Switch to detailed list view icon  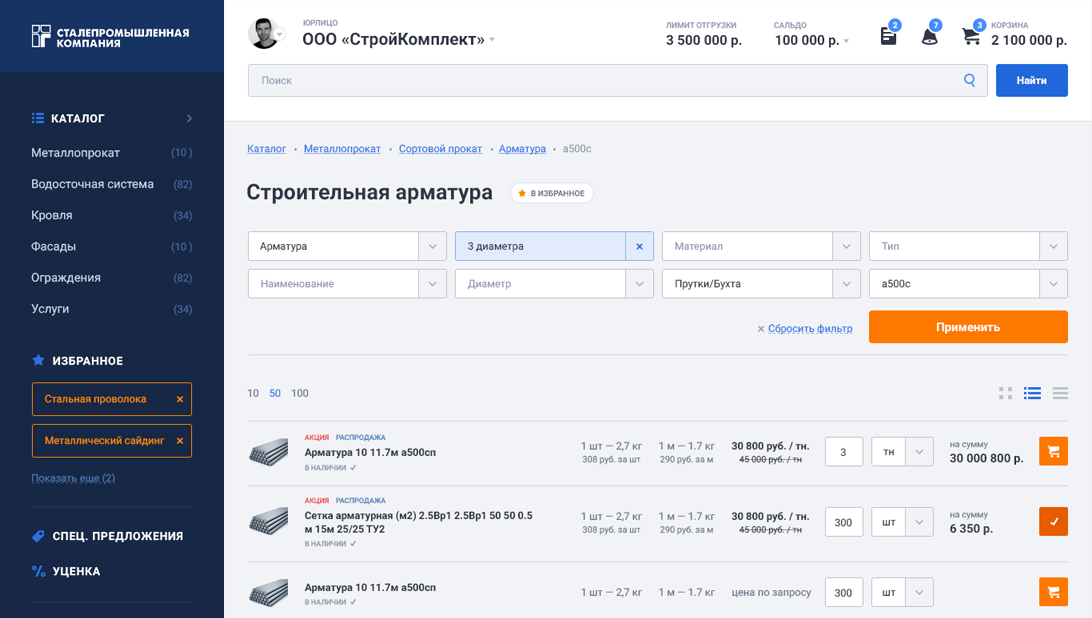(x=1032, y=393)
